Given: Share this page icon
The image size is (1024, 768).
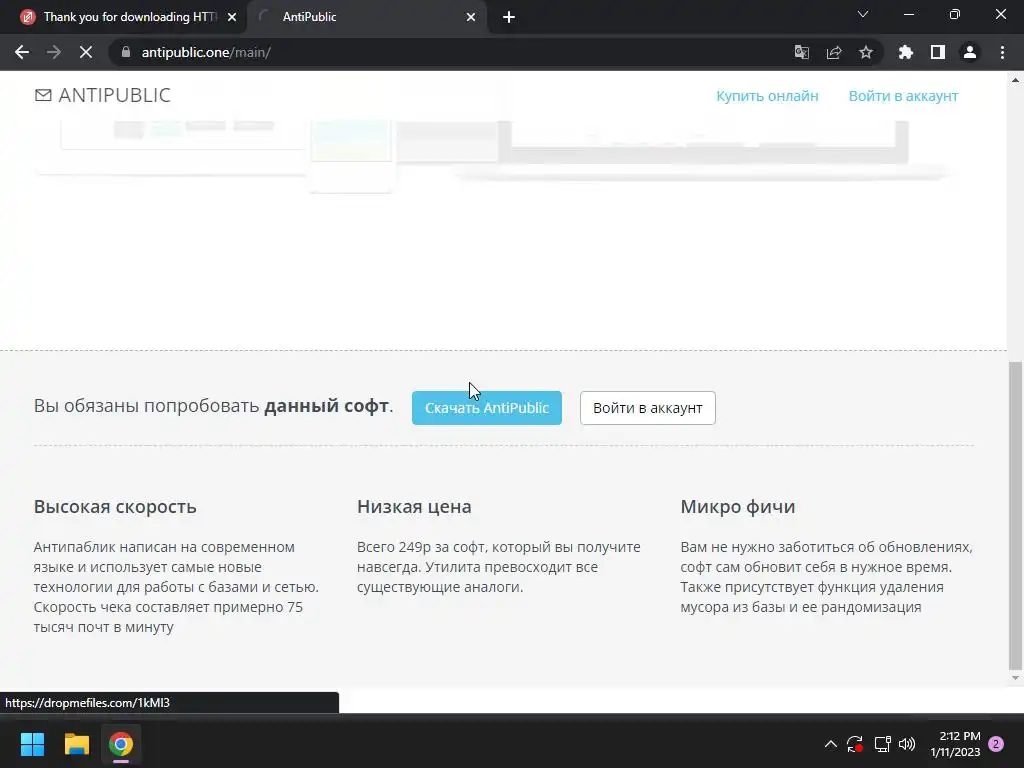Looking at the screenshot, I should [834, 52].
